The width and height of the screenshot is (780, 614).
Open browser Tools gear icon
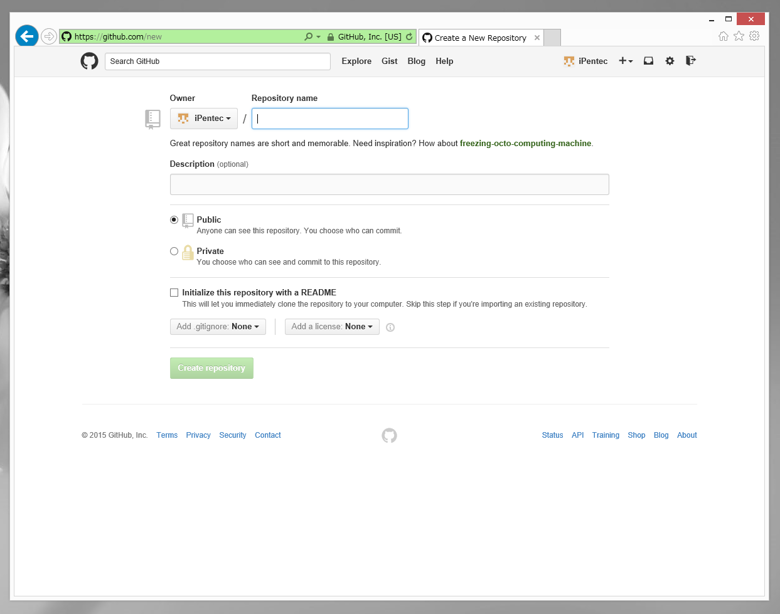point(754,36)
